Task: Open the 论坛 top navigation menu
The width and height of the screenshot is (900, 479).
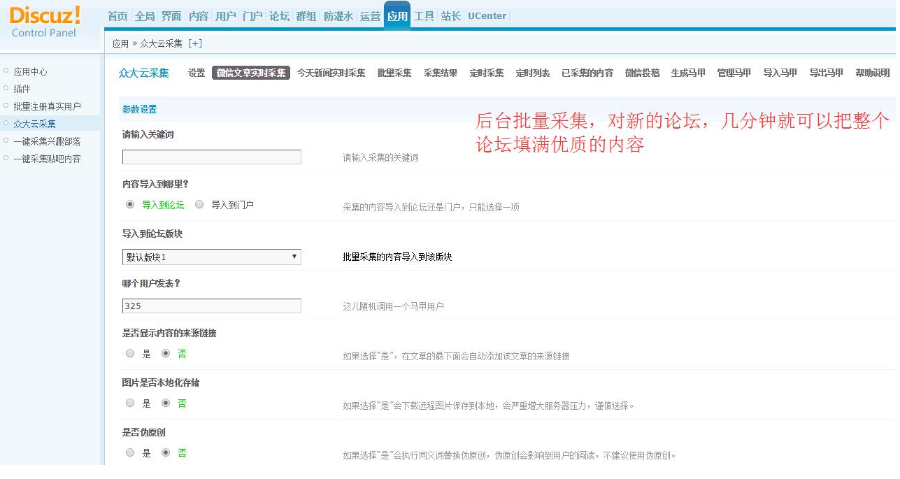Action: pyautogui.click(x=280, y=16)
